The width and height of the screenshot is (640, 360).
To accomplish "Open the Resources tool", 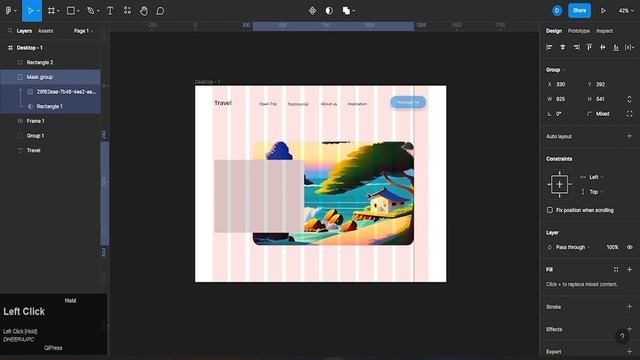I will pyautogui.click(x=127, y=11).
